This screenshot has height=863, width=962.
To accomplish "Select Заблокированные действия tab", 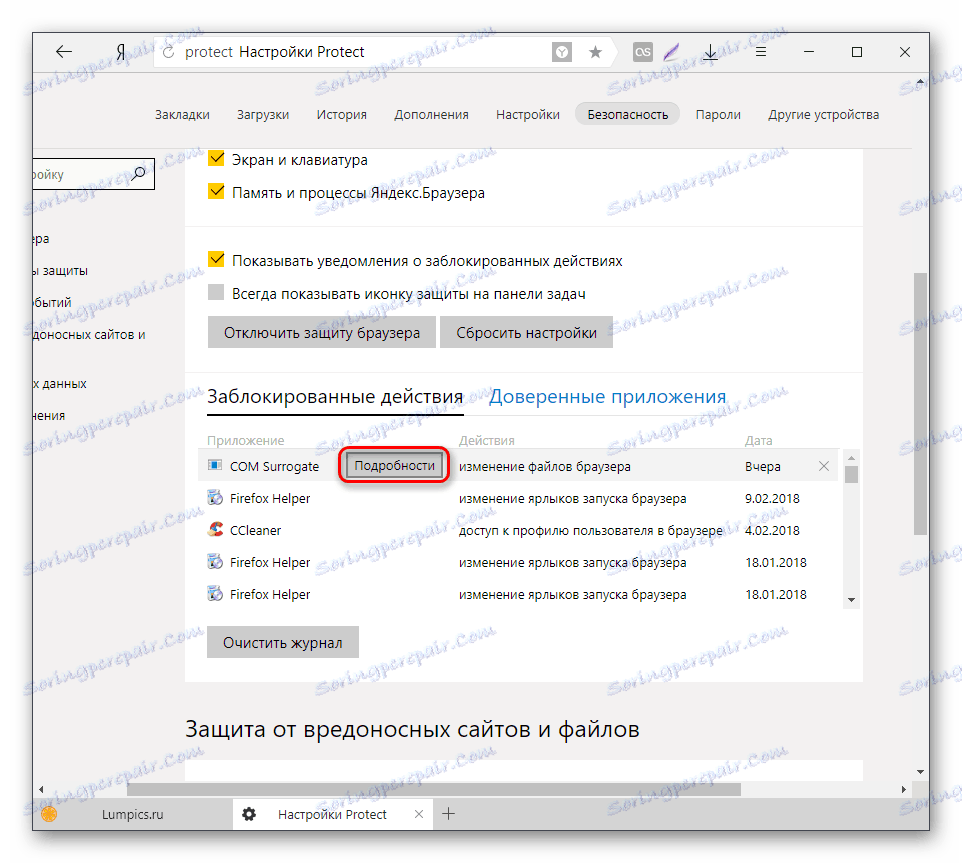I will tap(335, 397).
